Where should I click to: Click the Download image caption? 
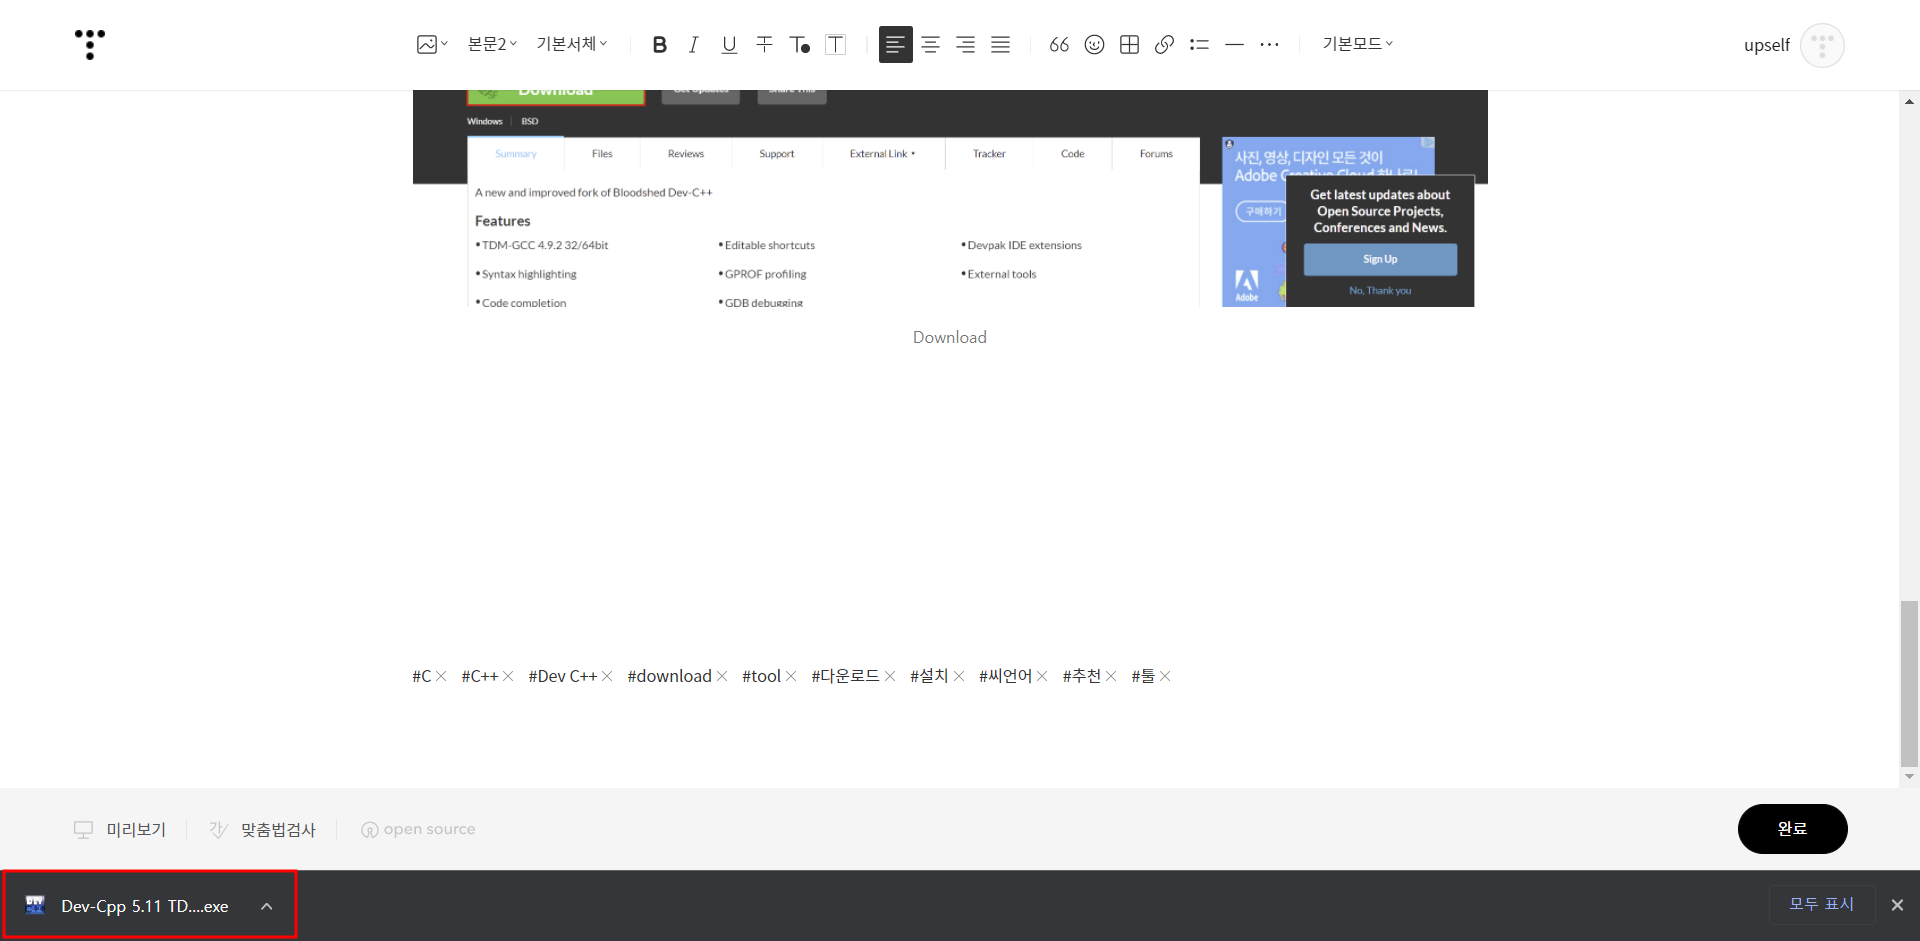[949, 337]
